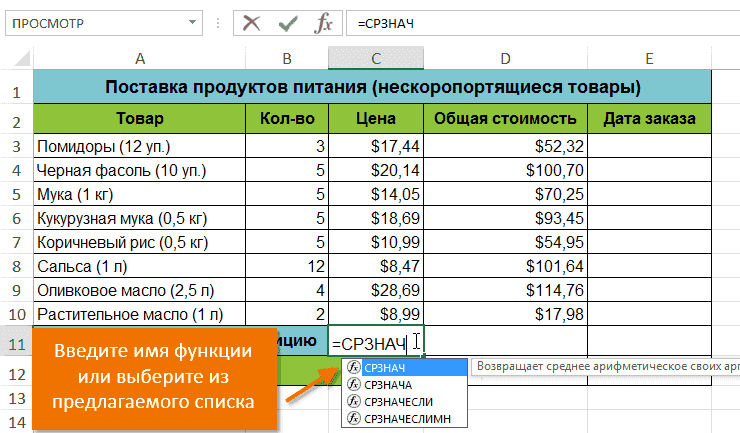Click the fx icon beside СРЗНАЧЕСЛИМН suggestion
The height and width of the screenshot is (433, 740).
[354, 416]
